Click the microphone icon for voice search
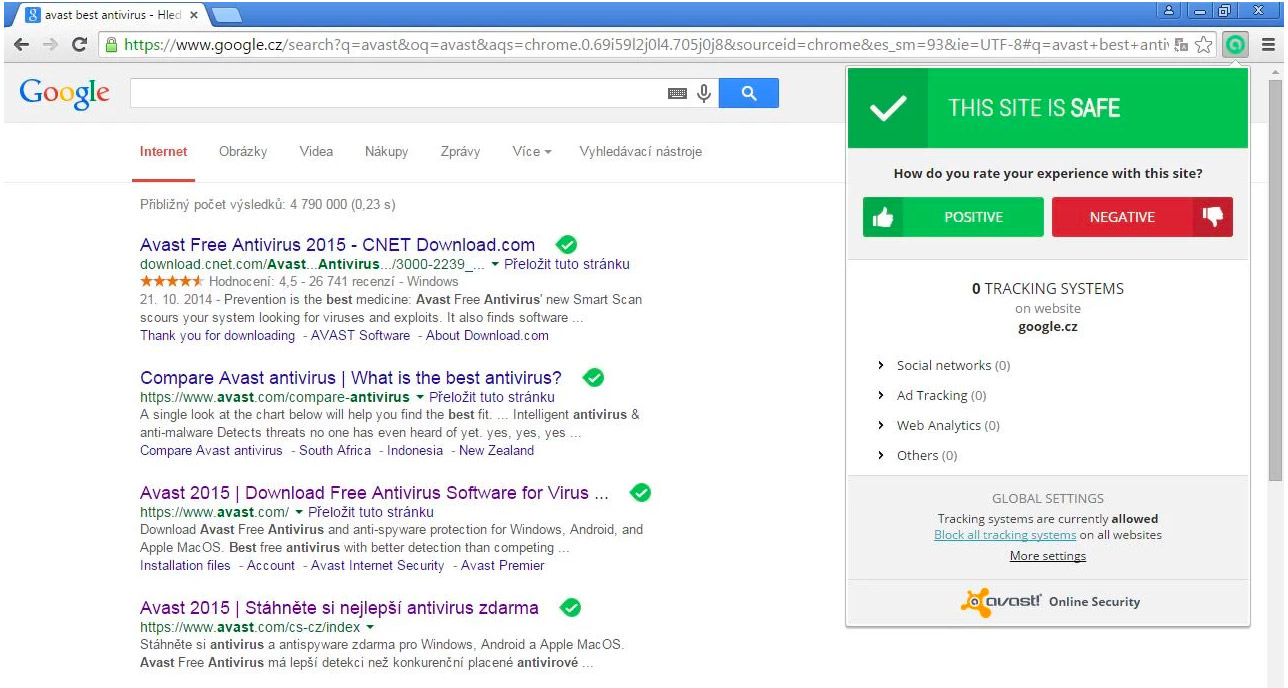This screenshot has height=688, width=1288. coord(703,92)
